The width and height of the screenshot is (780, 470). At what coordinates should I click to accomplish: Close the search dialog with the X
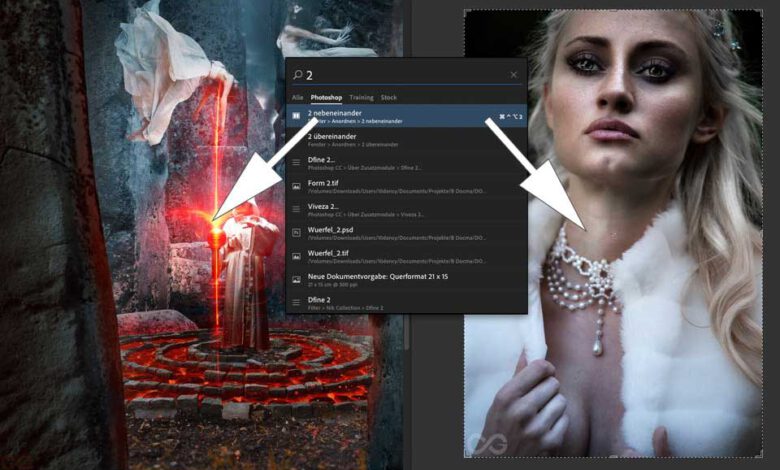[513, 75]
